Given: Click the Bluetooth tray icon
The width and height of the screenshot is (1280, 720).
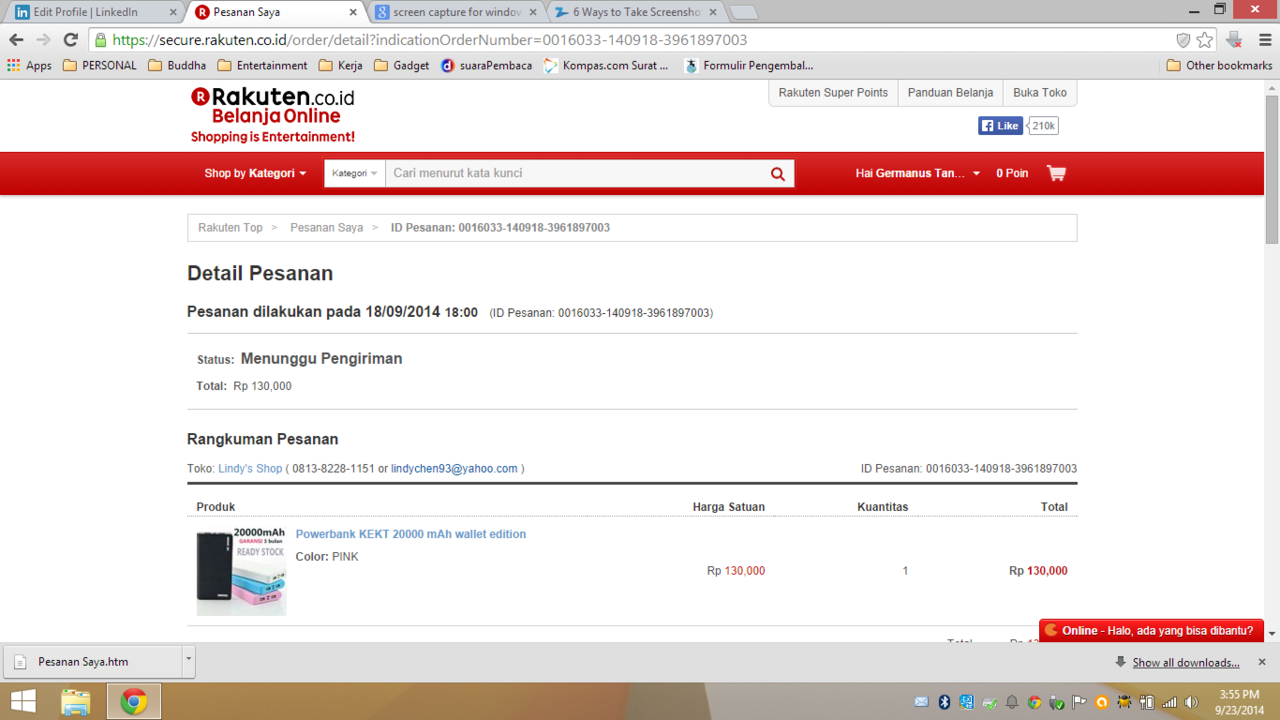Looking at the screenshot, I should (x=944, y=702).
